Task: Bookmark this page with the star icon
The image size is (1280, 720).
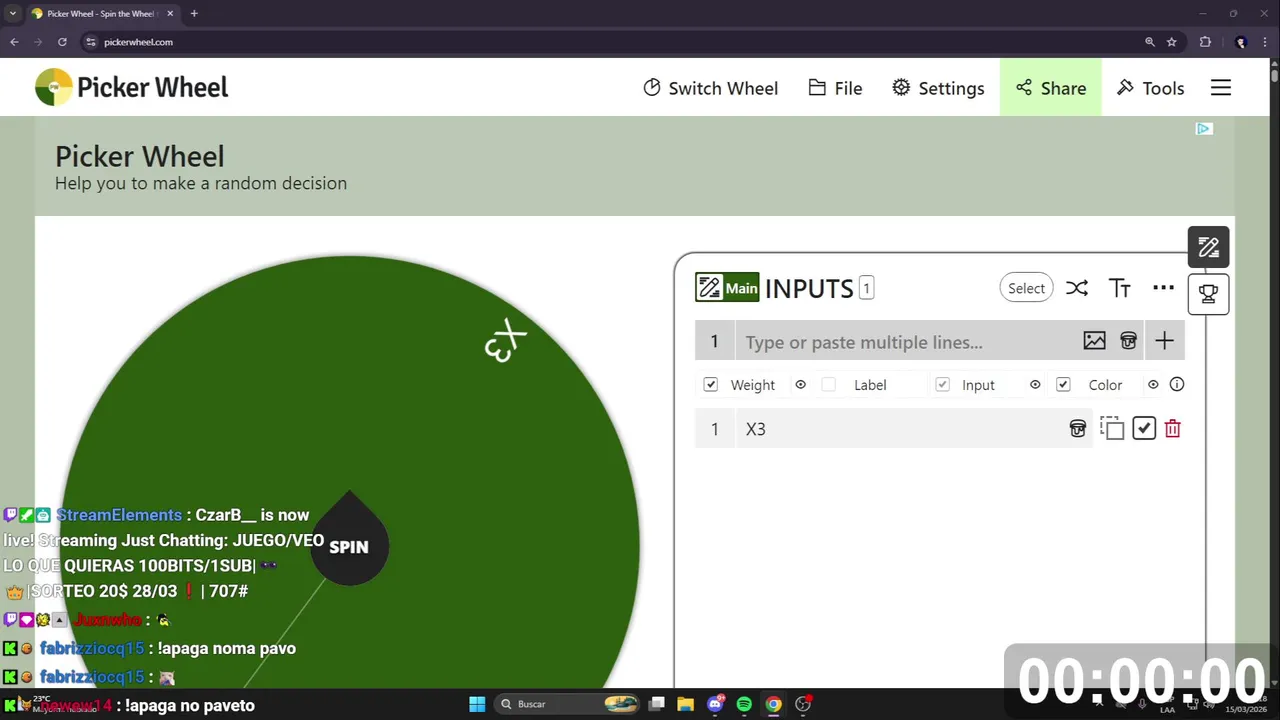Action: pos(1172,42)
